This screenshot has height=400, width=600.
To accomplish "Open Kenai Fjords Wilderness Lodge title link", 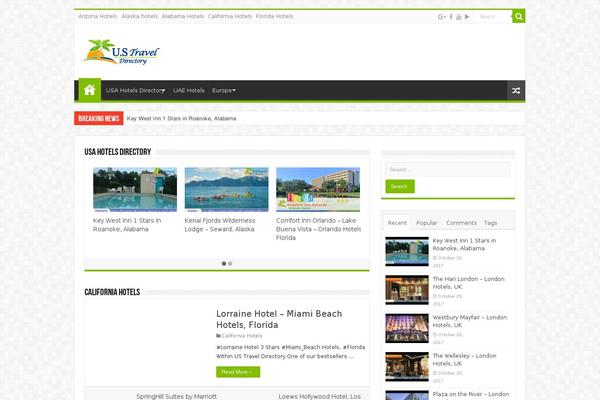I will point(220,225).
